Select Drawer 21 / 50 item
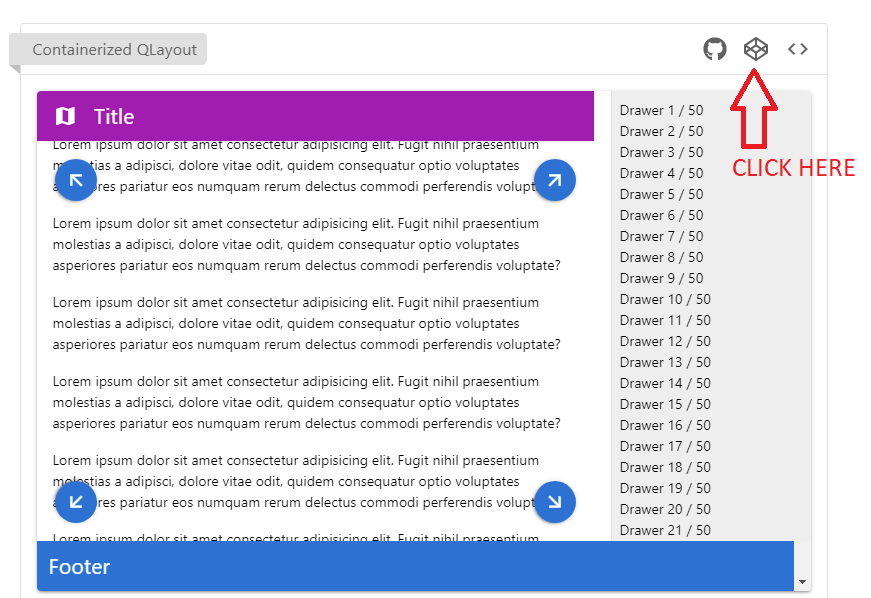871x598 pixels. [665, 530]
